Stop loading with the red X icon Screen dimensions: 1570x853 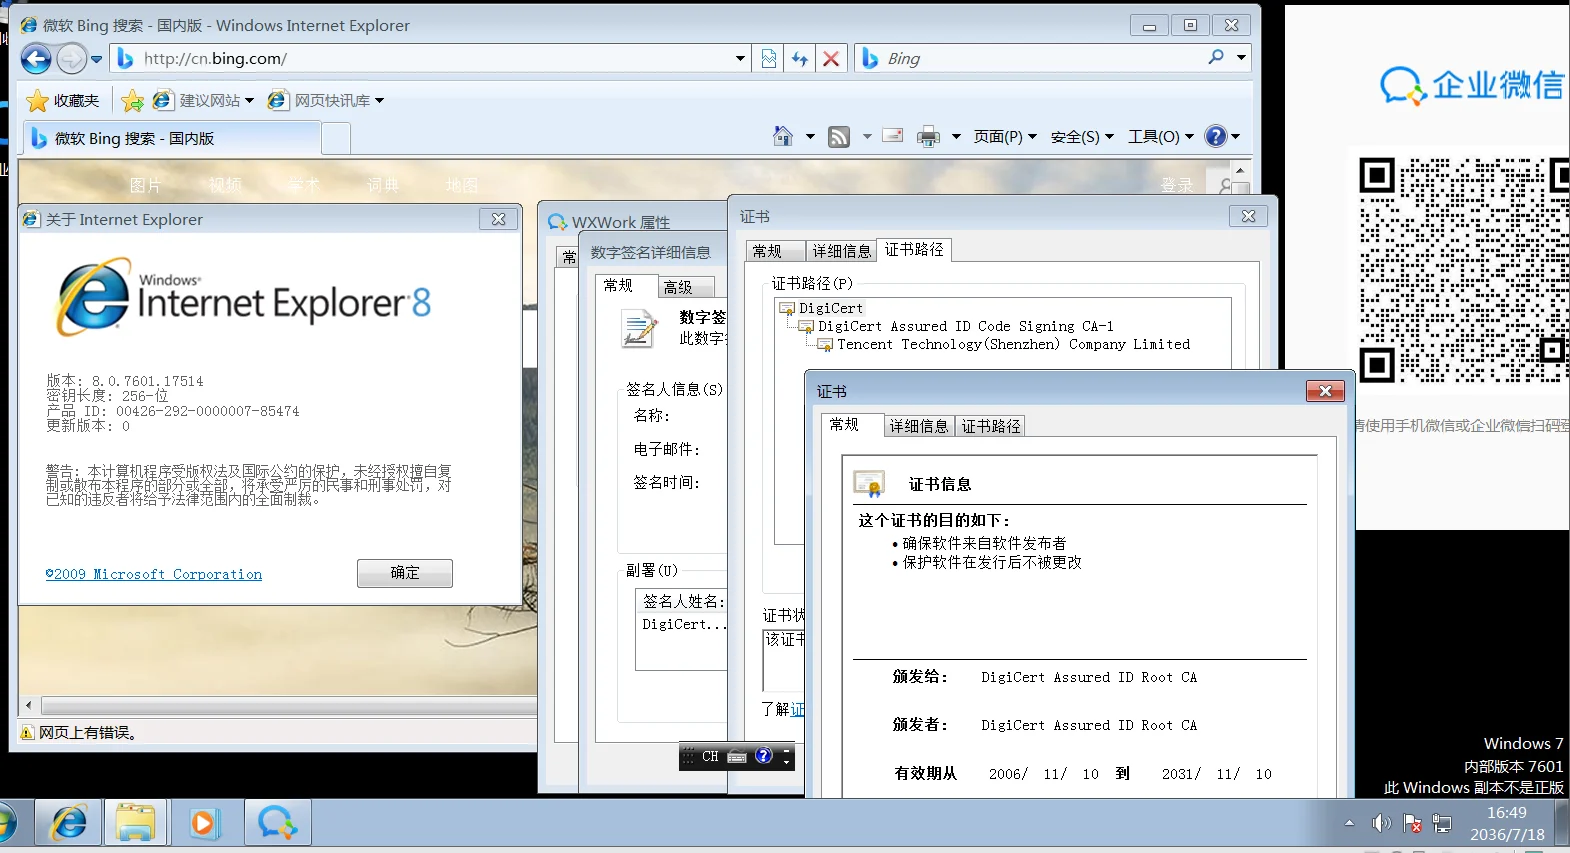(x=831, y=59)
